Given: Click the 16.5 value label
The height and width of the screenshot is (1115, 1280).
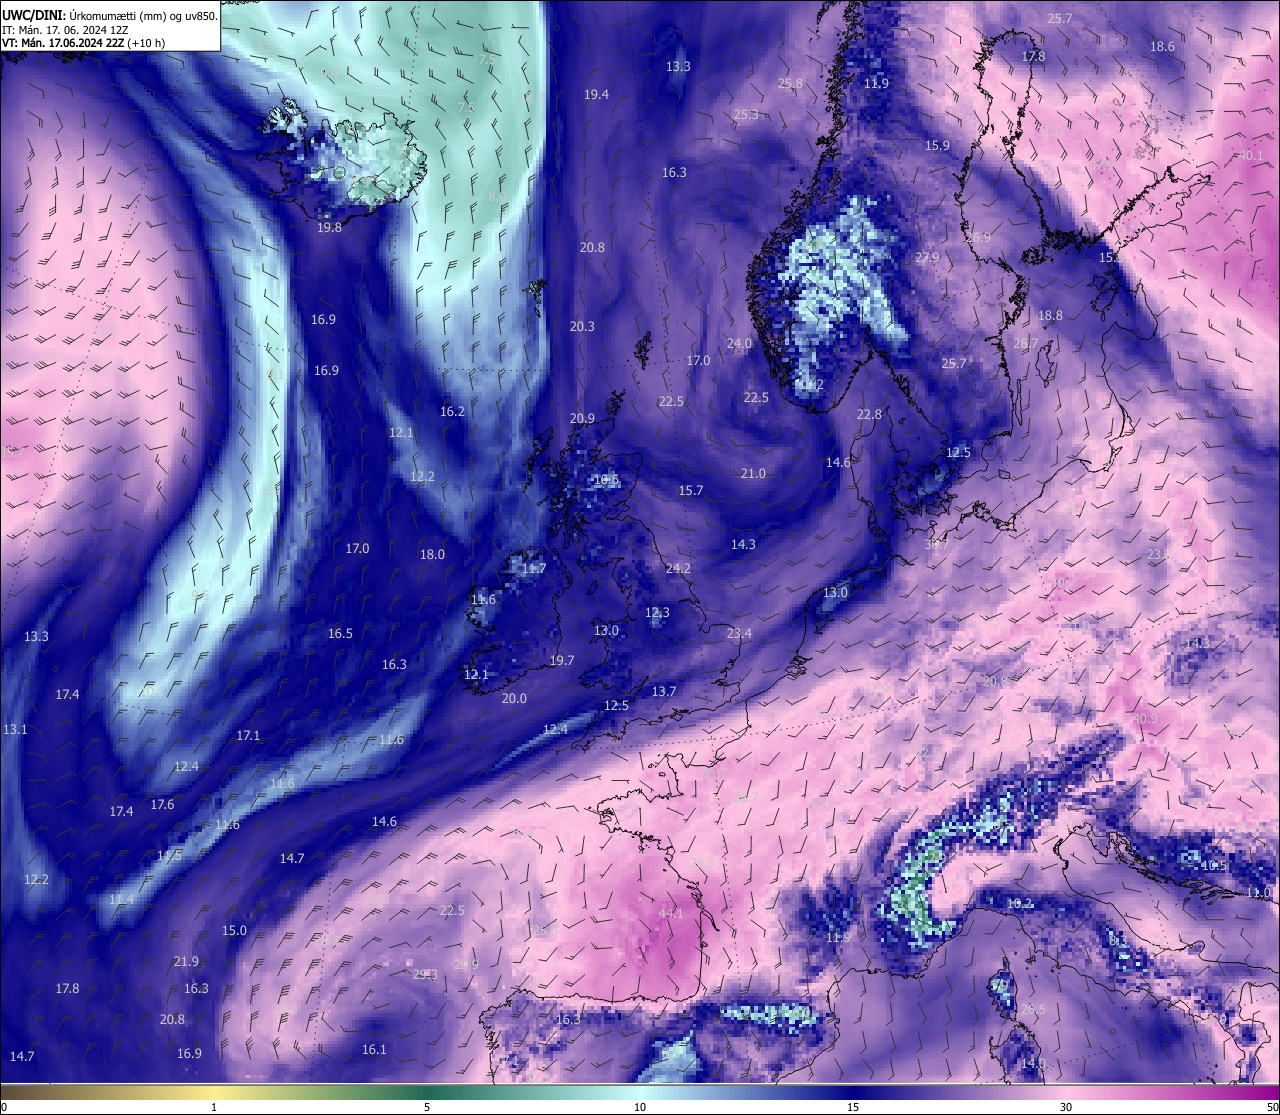Looking at the screenshot, I should (x=340, y=633).
